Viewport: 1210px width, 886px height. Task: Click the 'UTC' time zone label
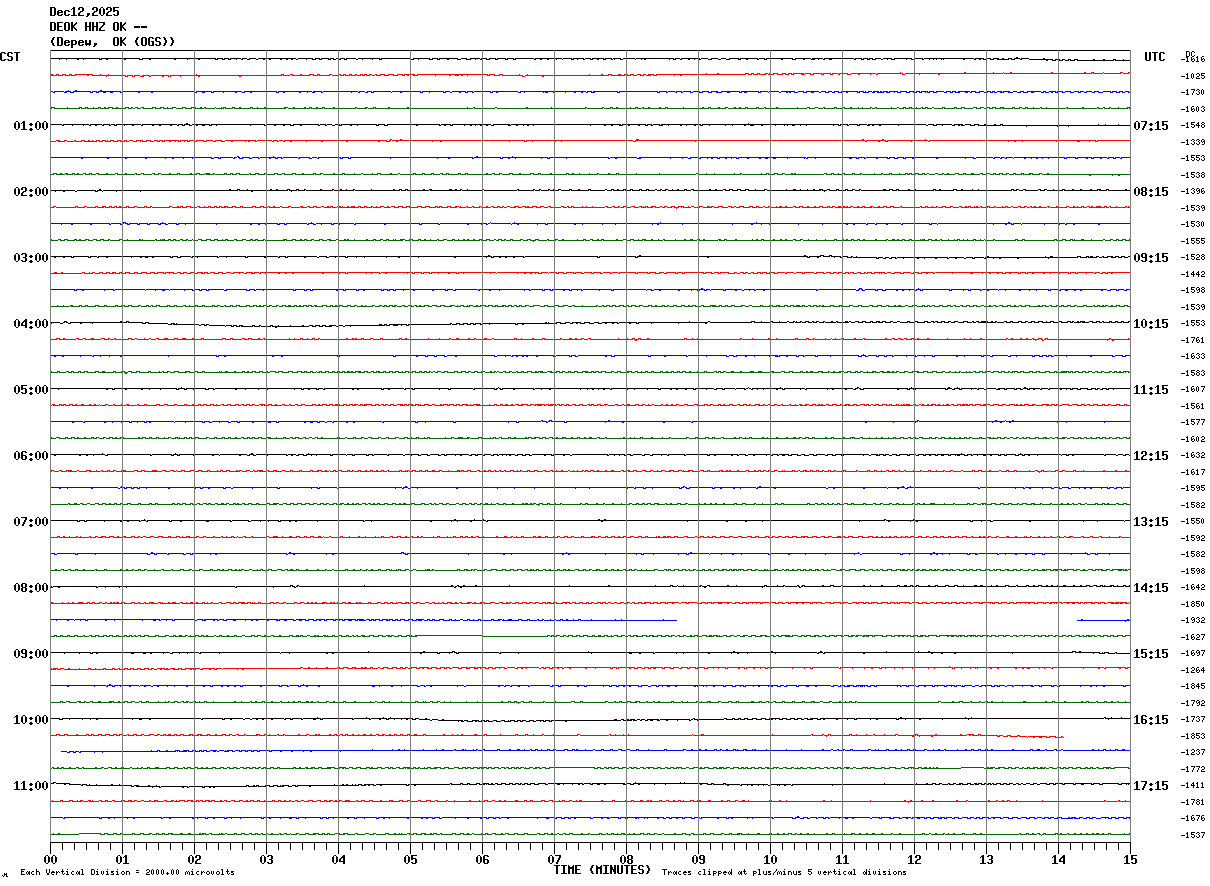(x=1155, y=57)
